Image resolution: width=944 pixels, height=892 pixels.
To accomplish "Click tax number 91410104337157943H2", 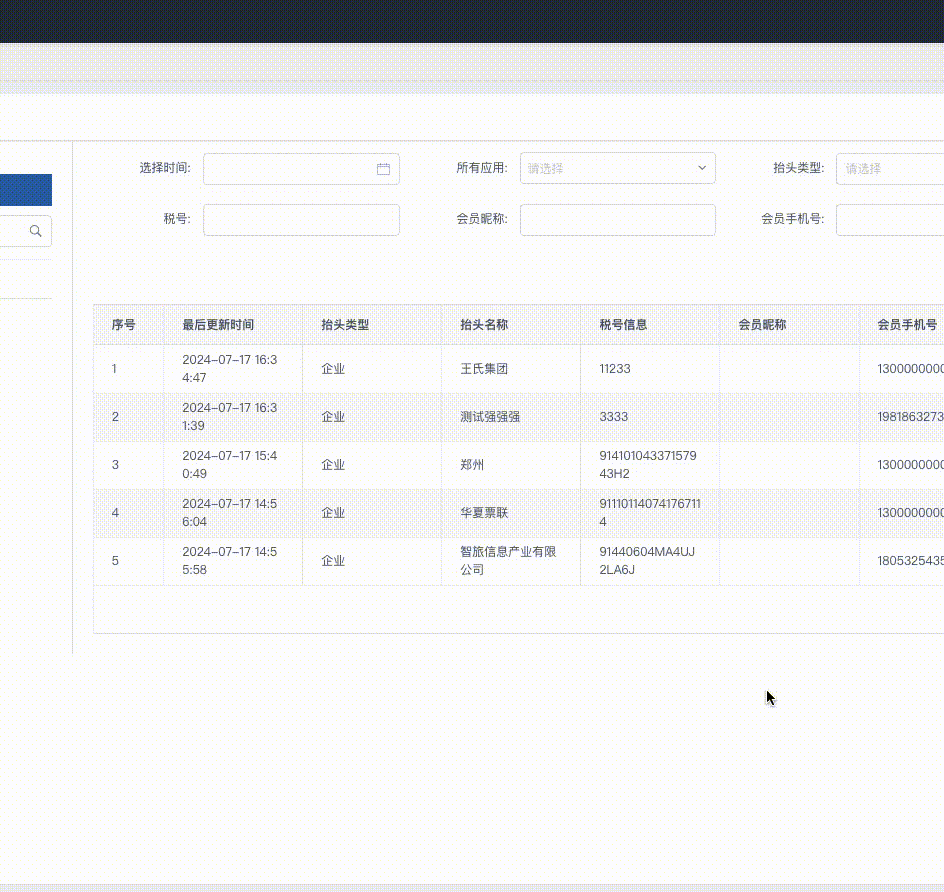I will pos(648,465).
